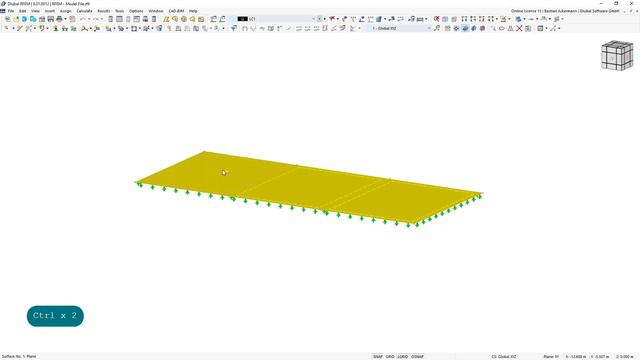Click the blue 3D box icon in top toolbar
Screen dimensions: 640x360
pyautogui.click(x=379, y=19)
